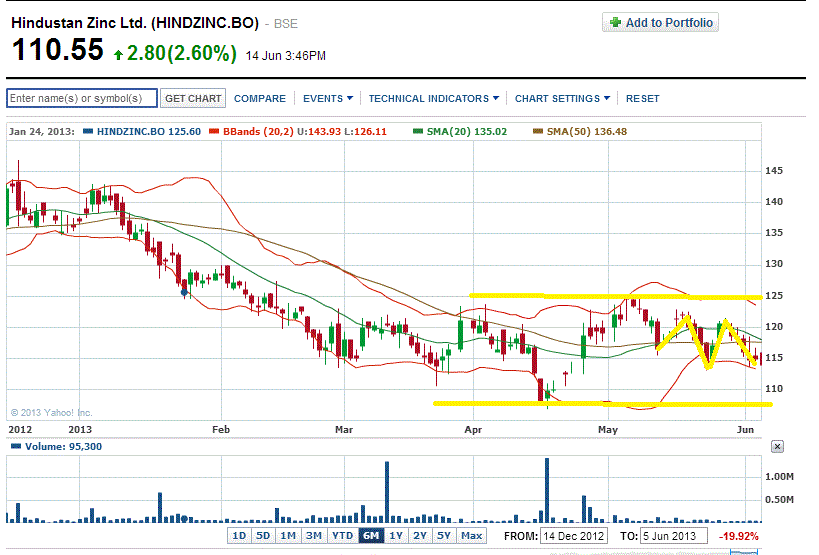Click the Jan 24, 2013 date label
Viewport: 819px width, 555px height.
[x=41, y=132]
